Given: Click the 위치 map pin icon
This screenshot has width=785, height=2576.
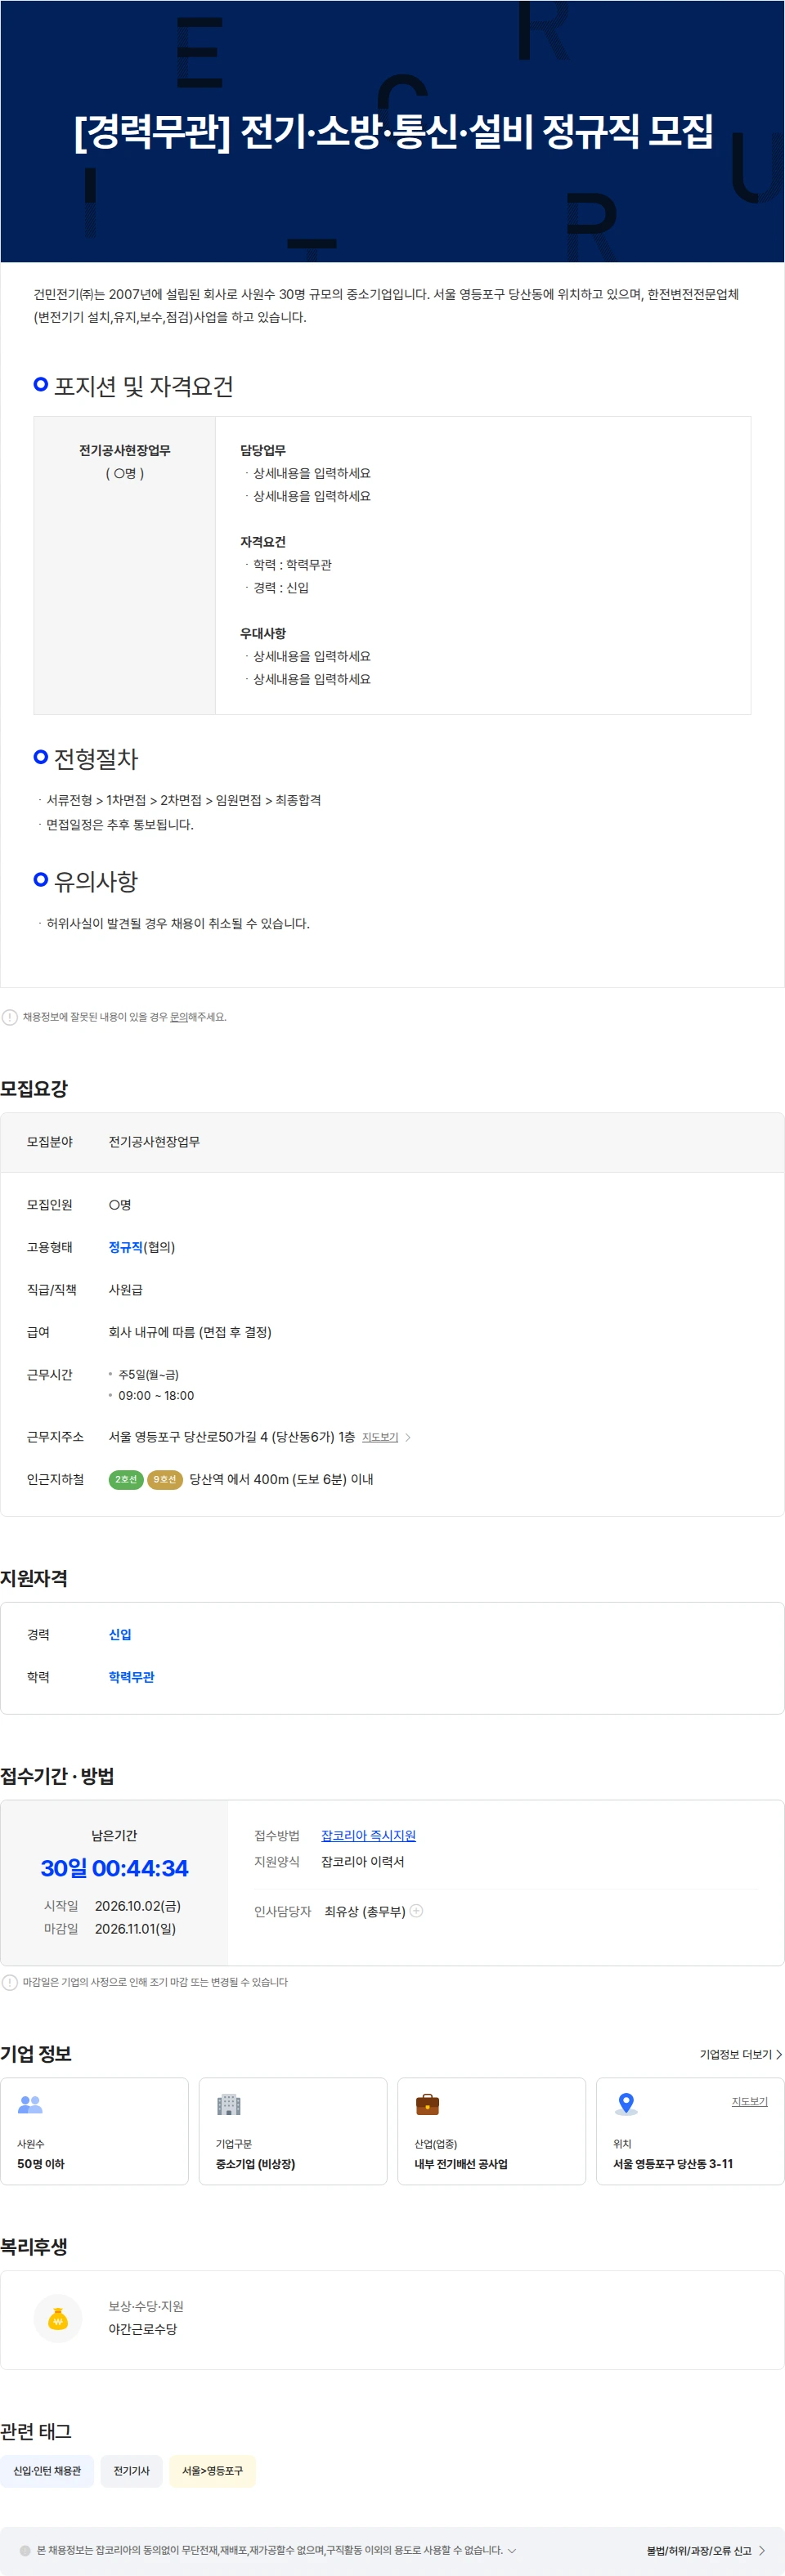Looking at the screenshot, I should click(x=626, y=2104).
